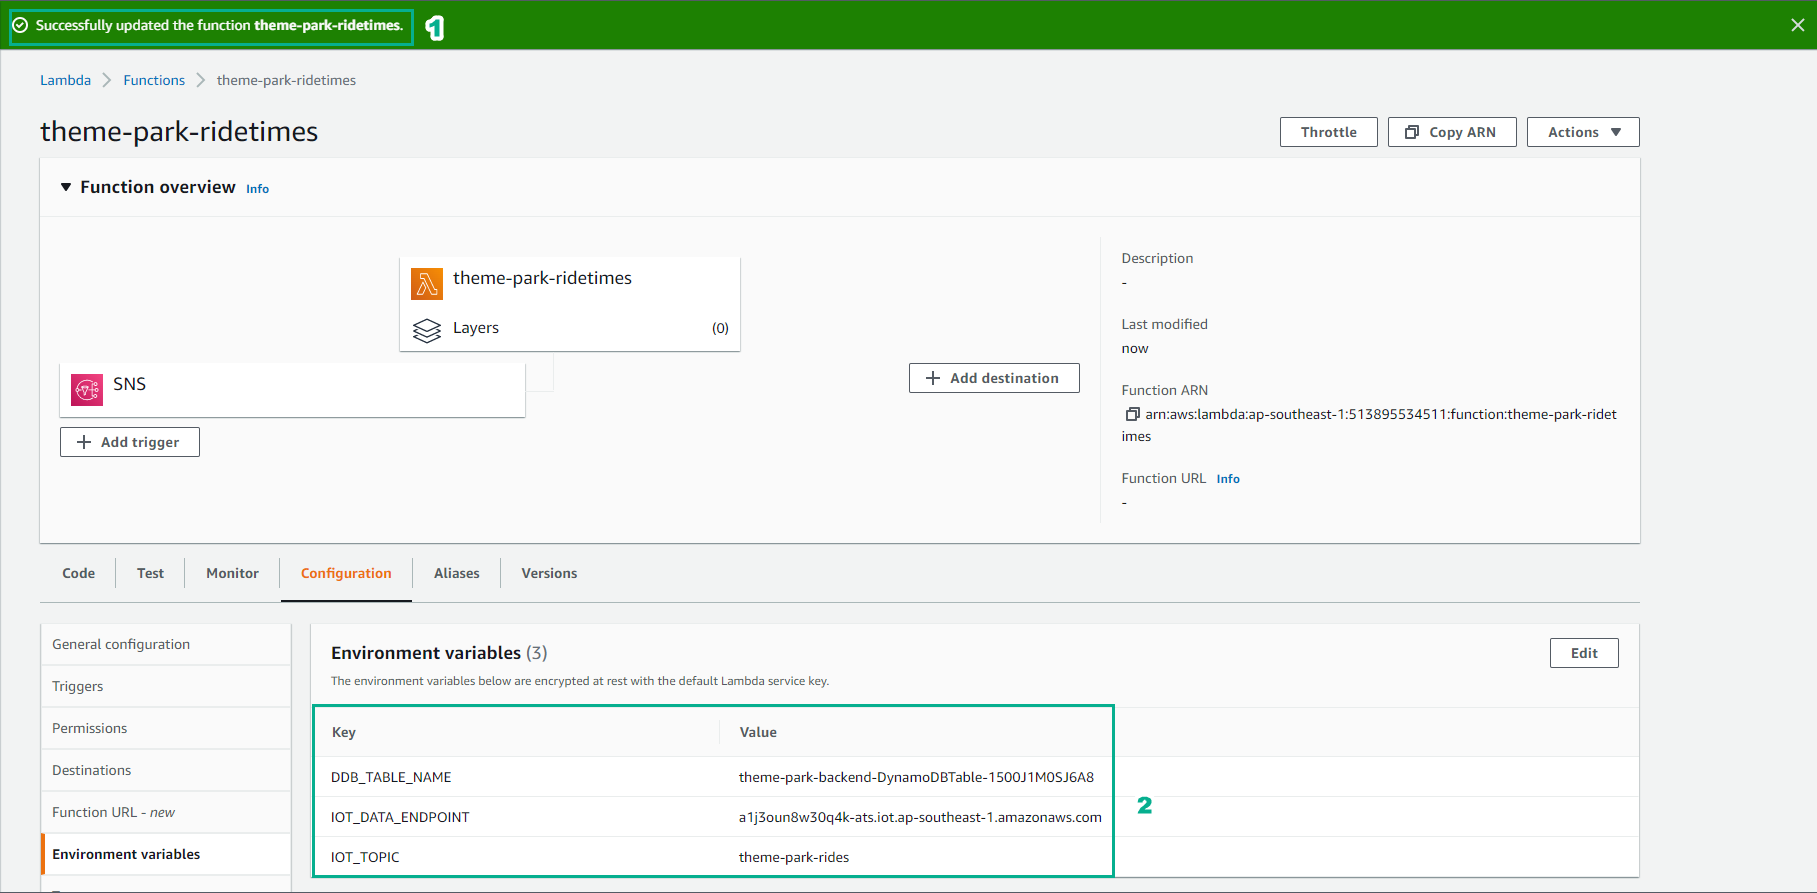
Task: Click Add destination button
Action: pyautogui.click(x=994, y=378)
